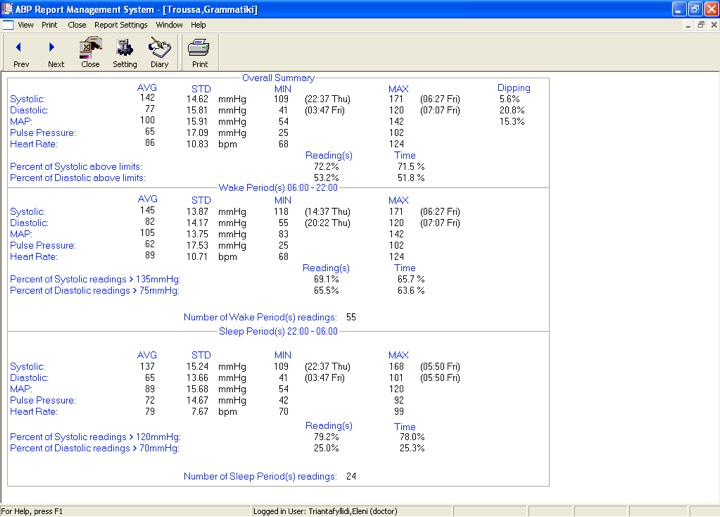Image resolution: width=720 pixels, height=517 pixels.
Task: Restore down the main application window
Action: click(695, 9)
